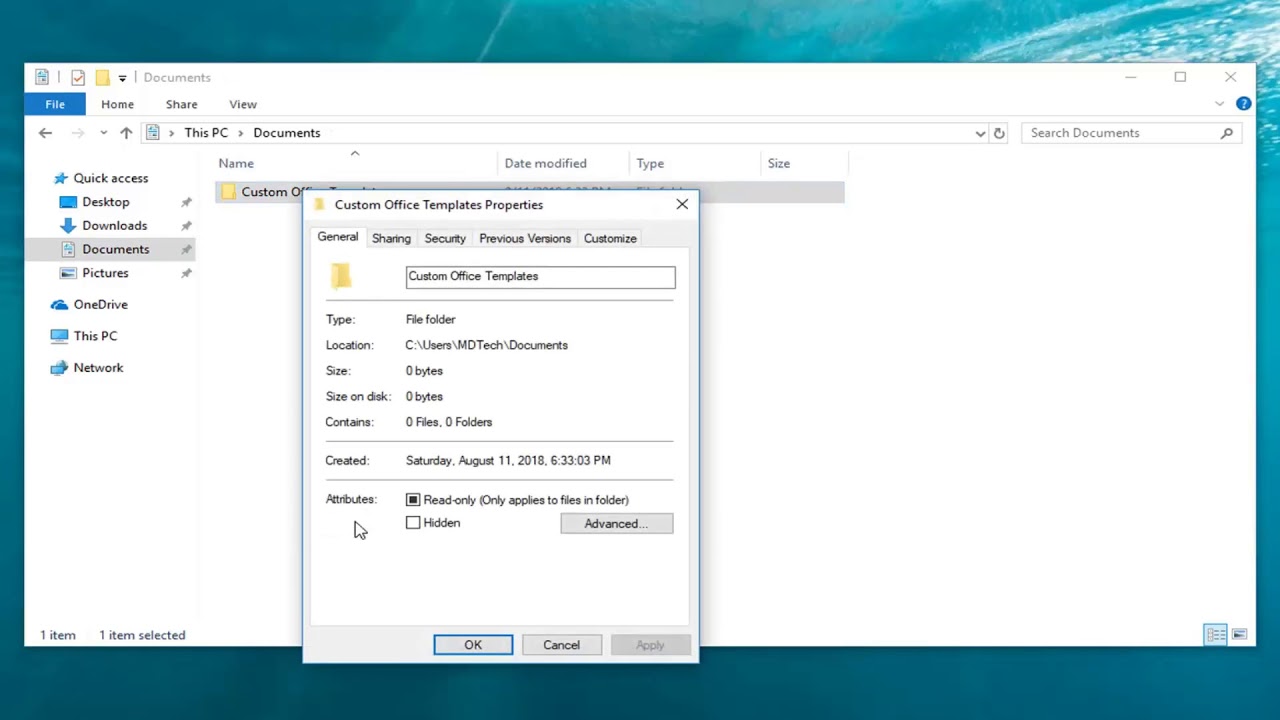Maximize the Documents Explorer window

1180,77
